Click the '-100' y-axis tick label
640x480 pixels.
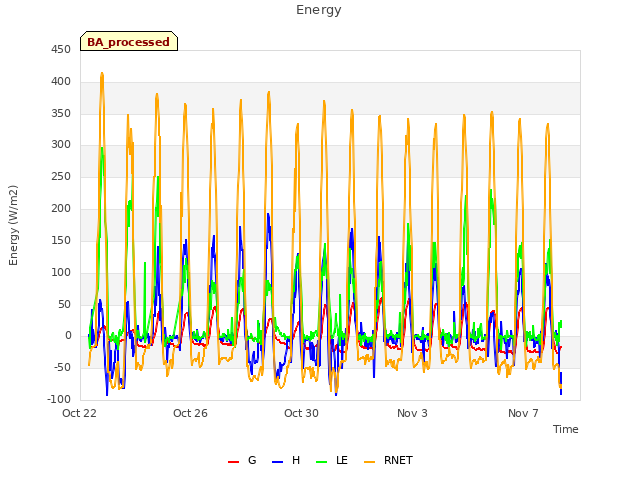(59, 399)
